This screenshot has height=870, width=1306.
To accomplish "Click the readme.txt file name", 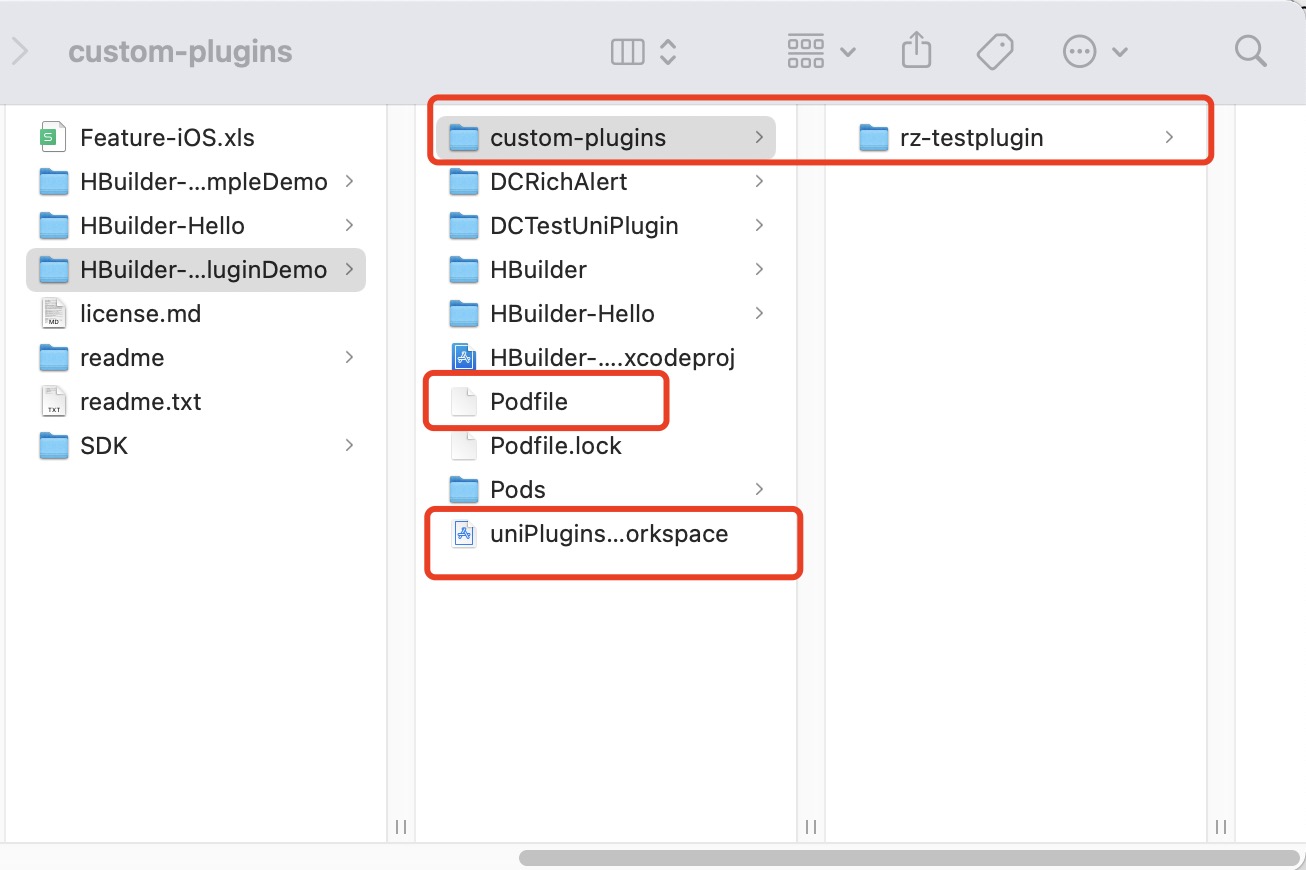I will 141,401.
